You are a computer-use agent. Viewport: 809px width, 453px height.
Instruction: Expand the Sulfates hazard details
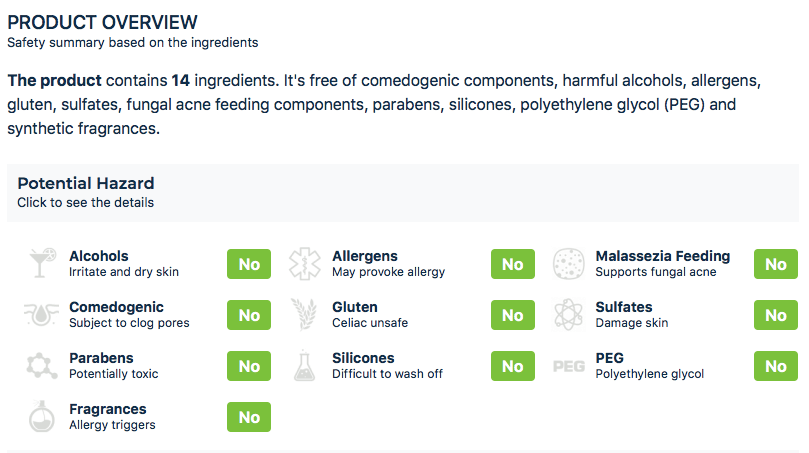(623, 307)
